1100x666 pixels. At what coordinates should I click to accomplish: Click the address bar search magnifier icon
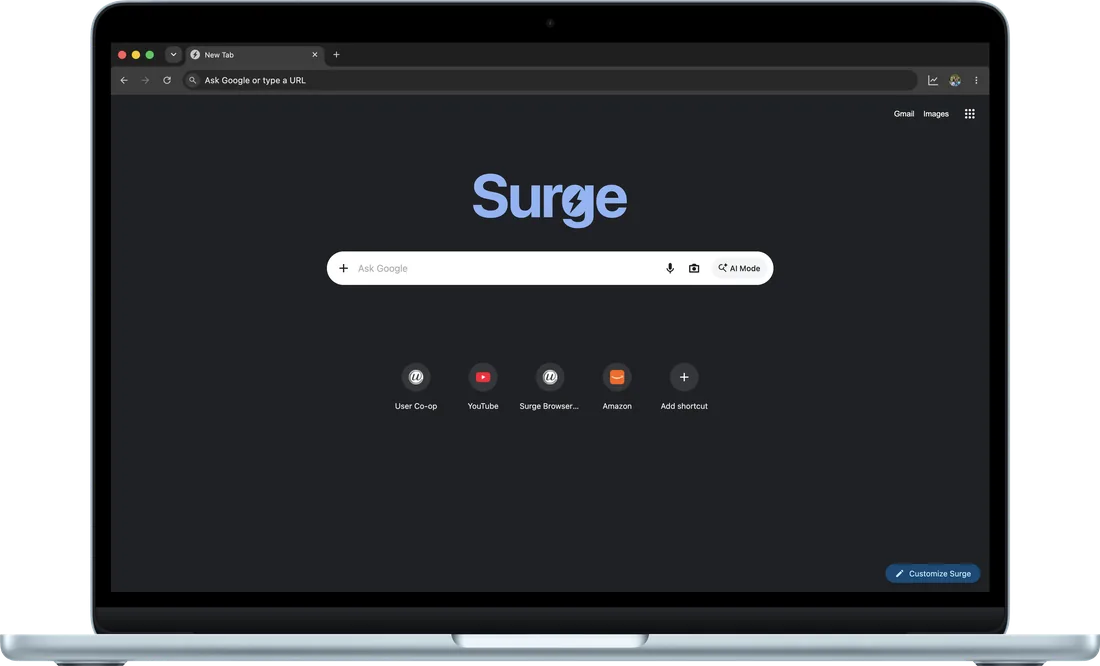point(193,80)
